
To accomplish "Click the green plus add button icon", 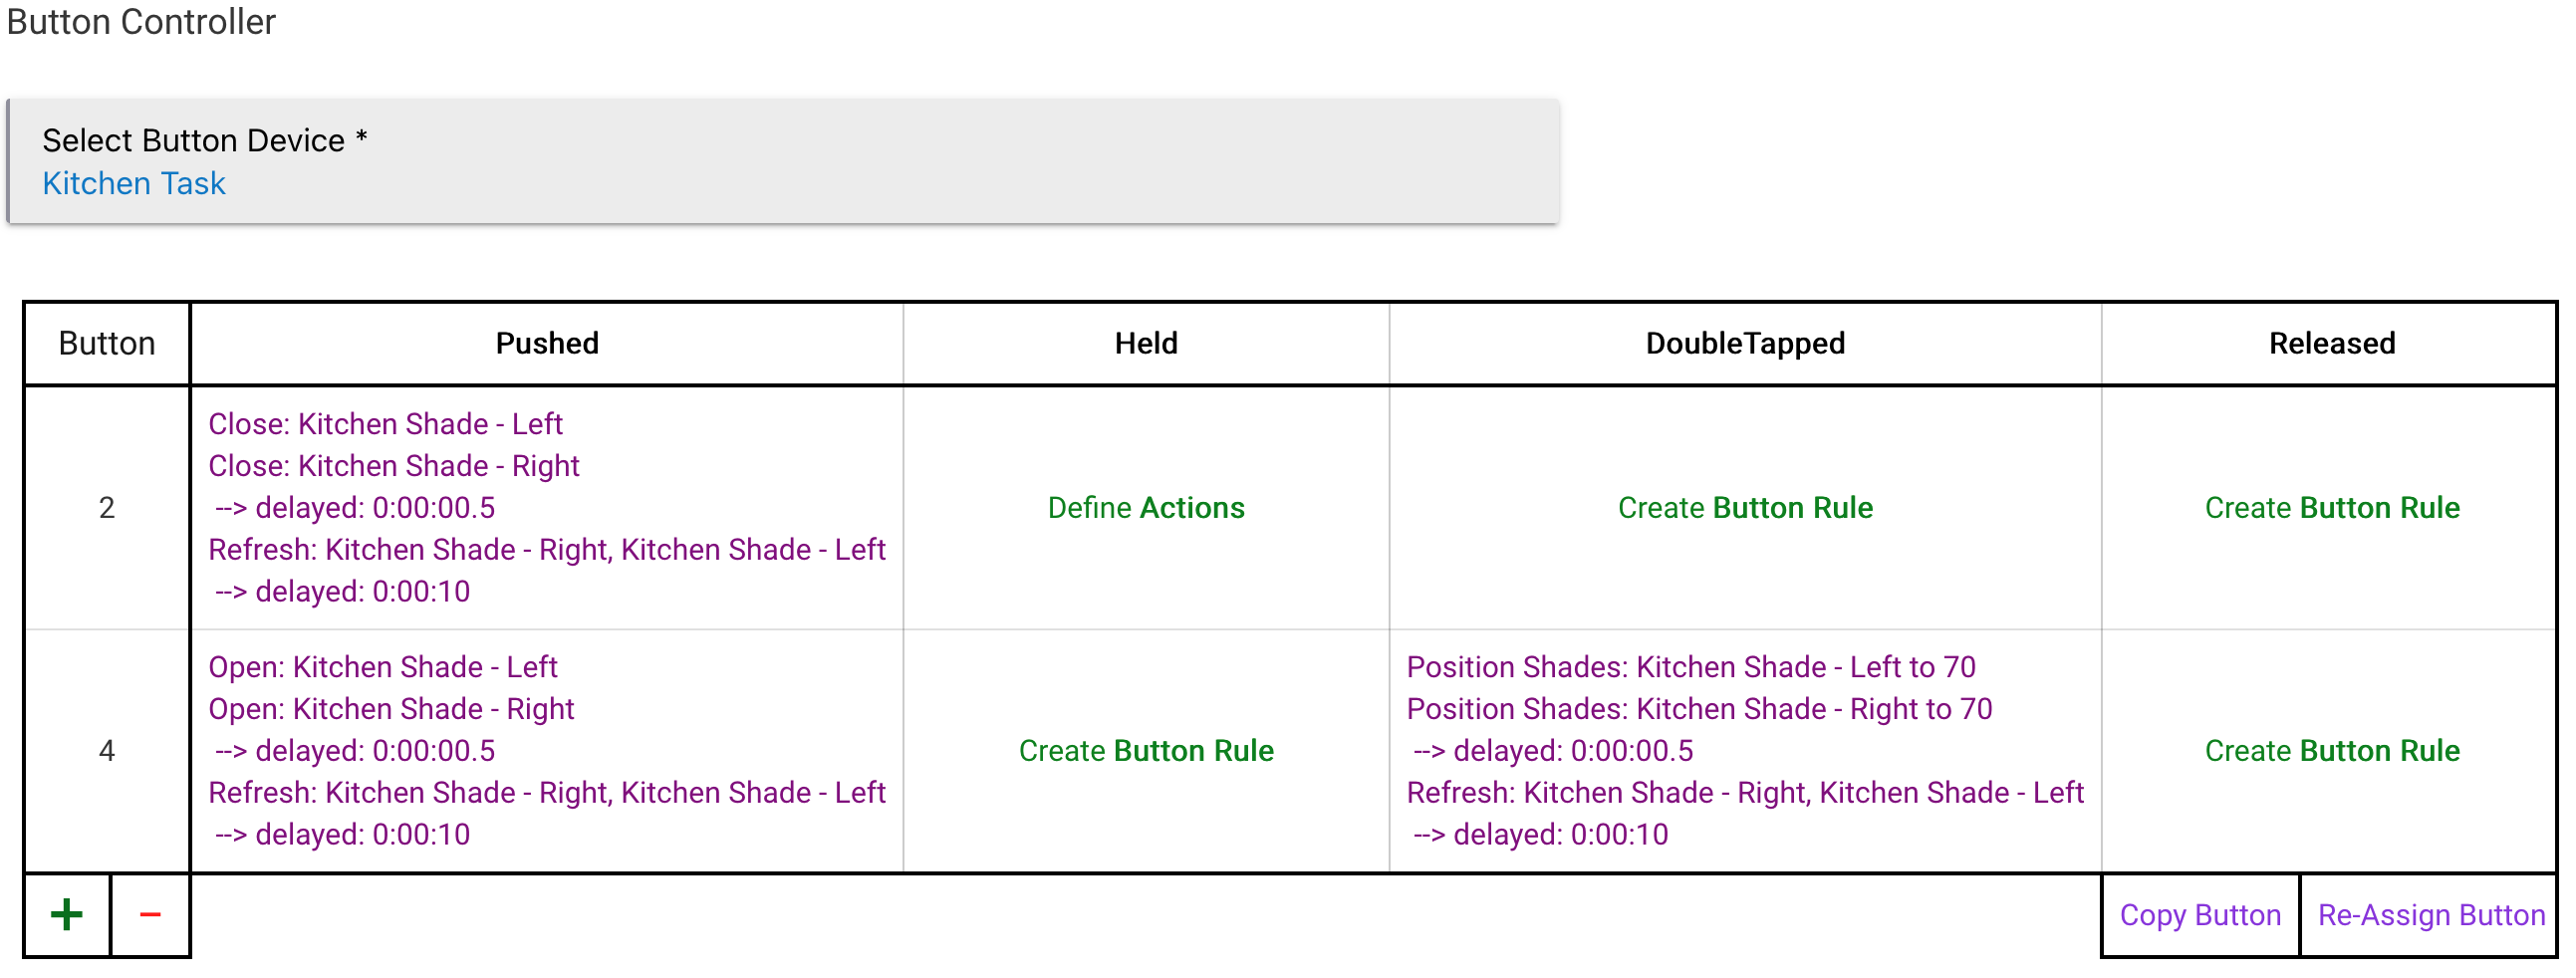I will click(67, 914).
